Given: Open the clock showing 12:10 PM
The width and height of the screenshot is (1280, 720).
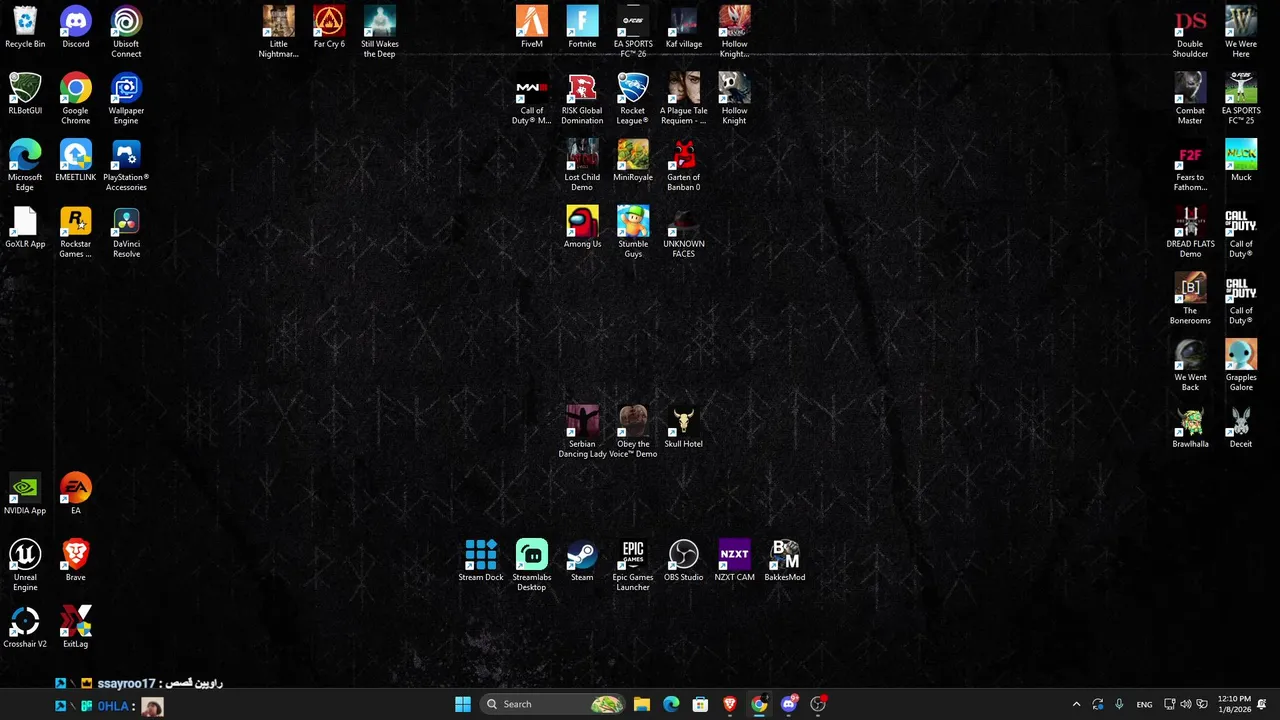Looking at the screenshot, I should (1234, 704).
